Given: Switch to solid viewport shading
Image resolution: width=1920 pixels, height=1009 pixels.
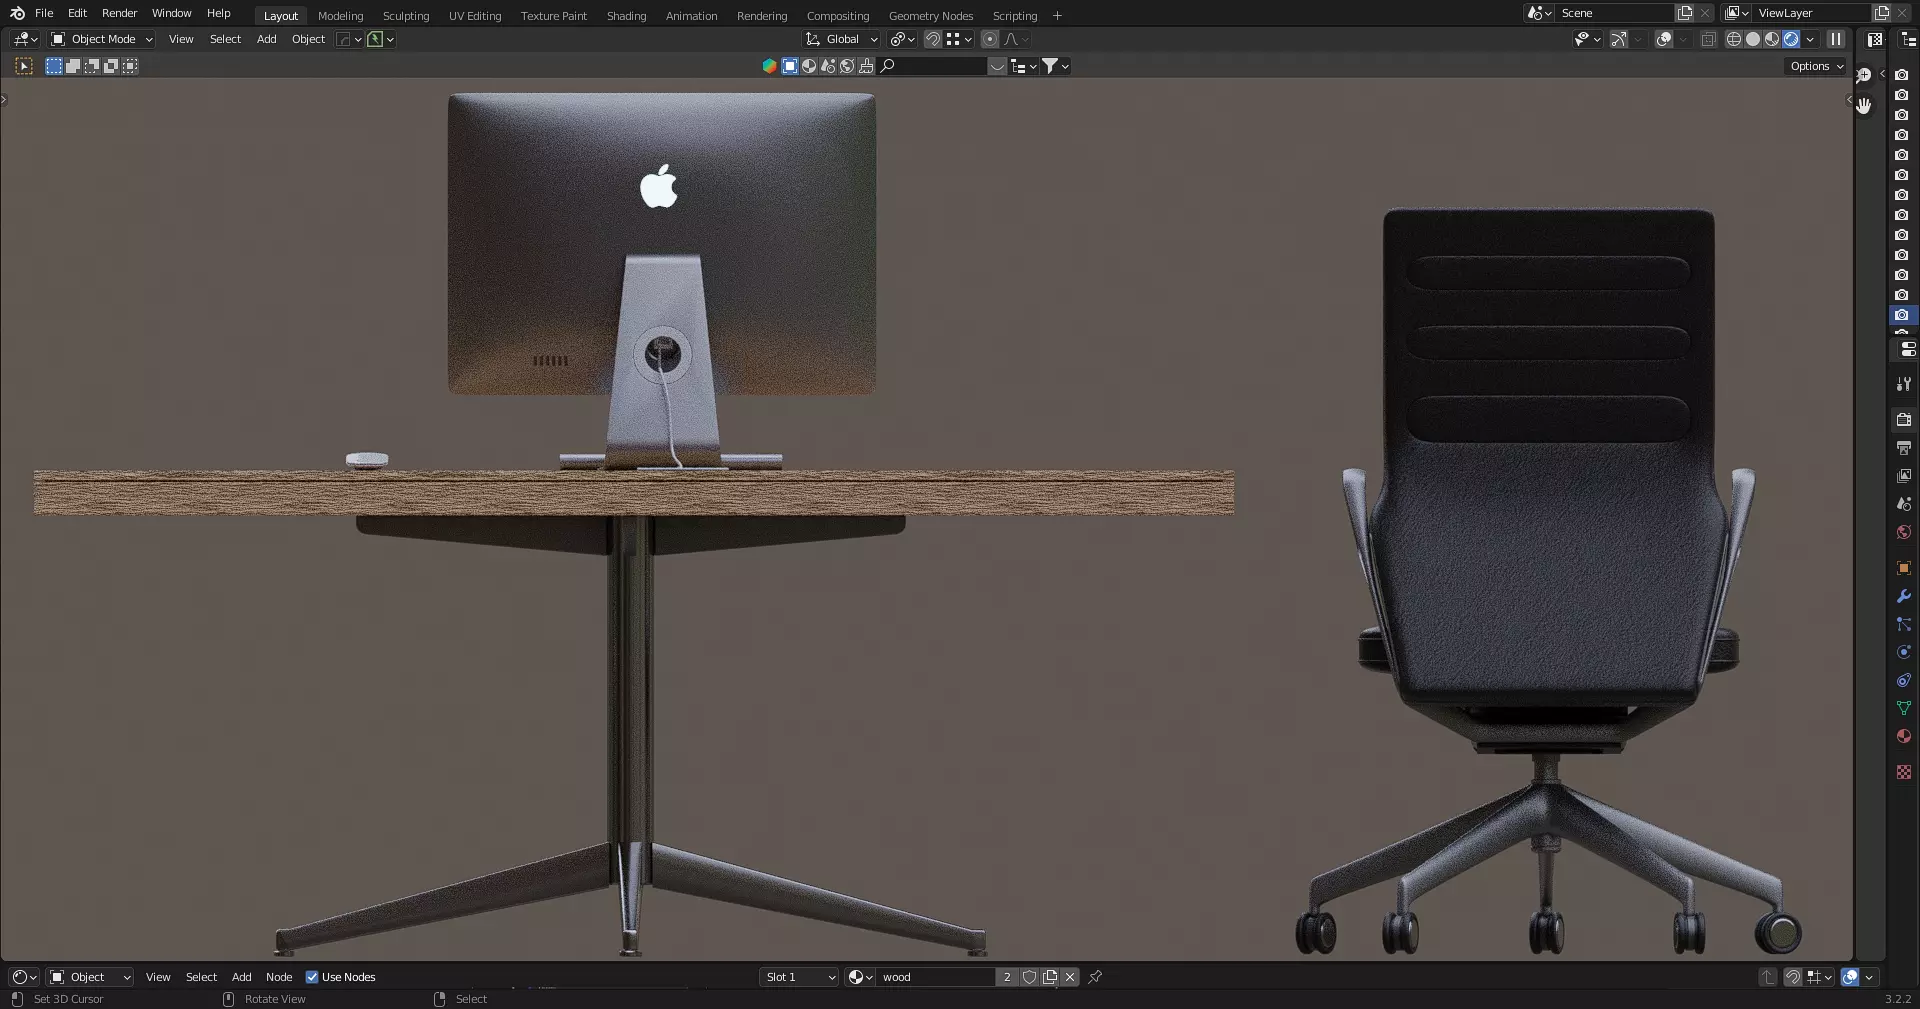Looking at the screenshot, I should 1753,39.
